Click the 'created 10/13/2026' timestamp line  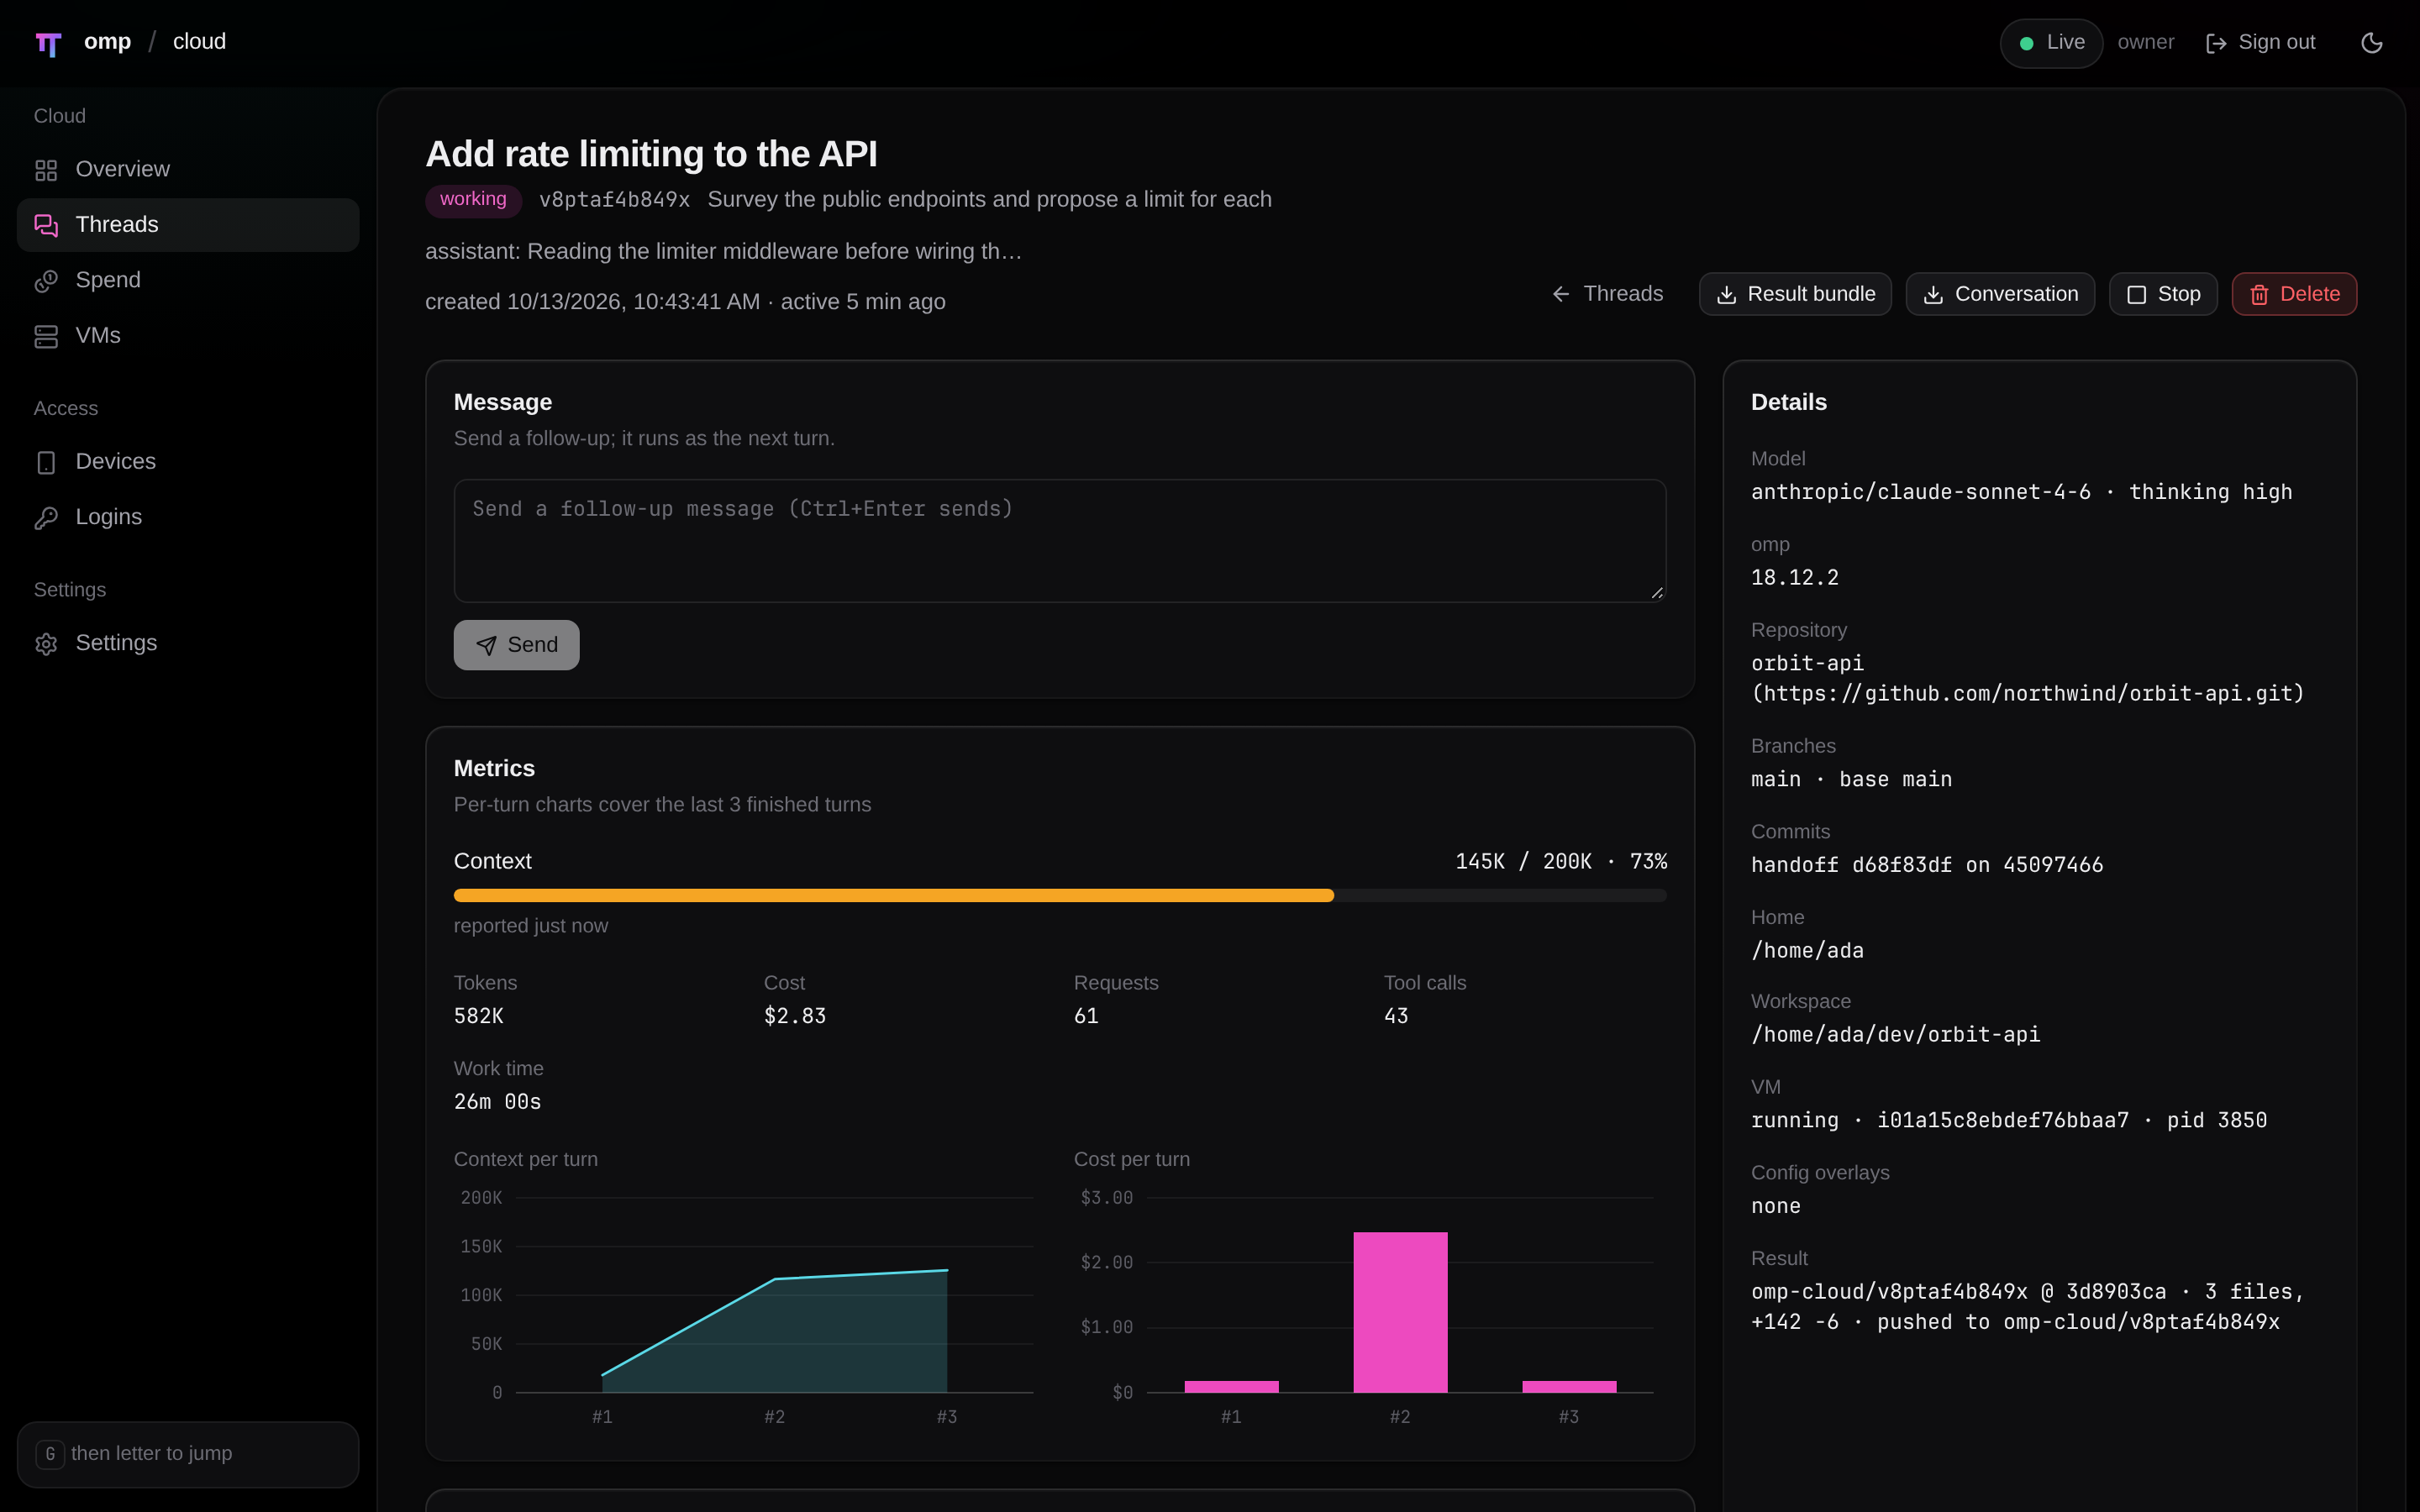click(x=685, y=302)
